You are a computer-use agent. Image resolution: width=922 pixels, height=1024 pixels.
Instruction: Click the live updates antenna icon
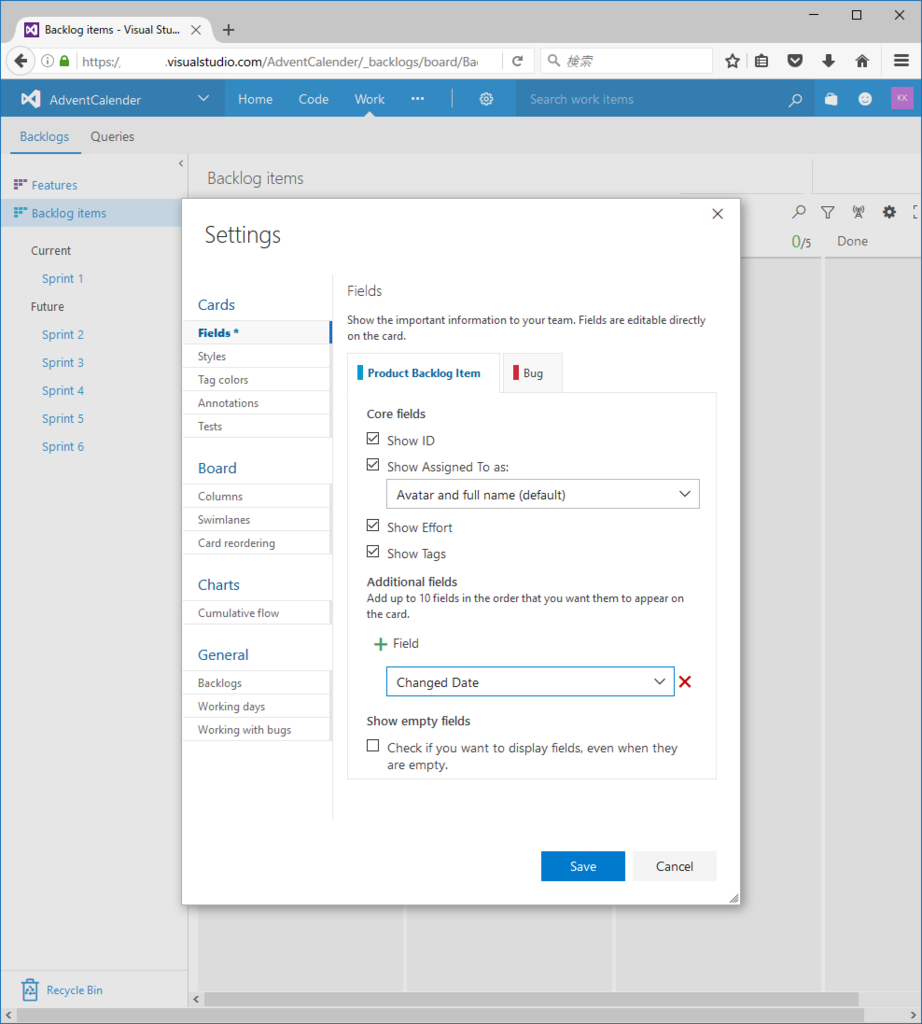(x=858, y=212)
